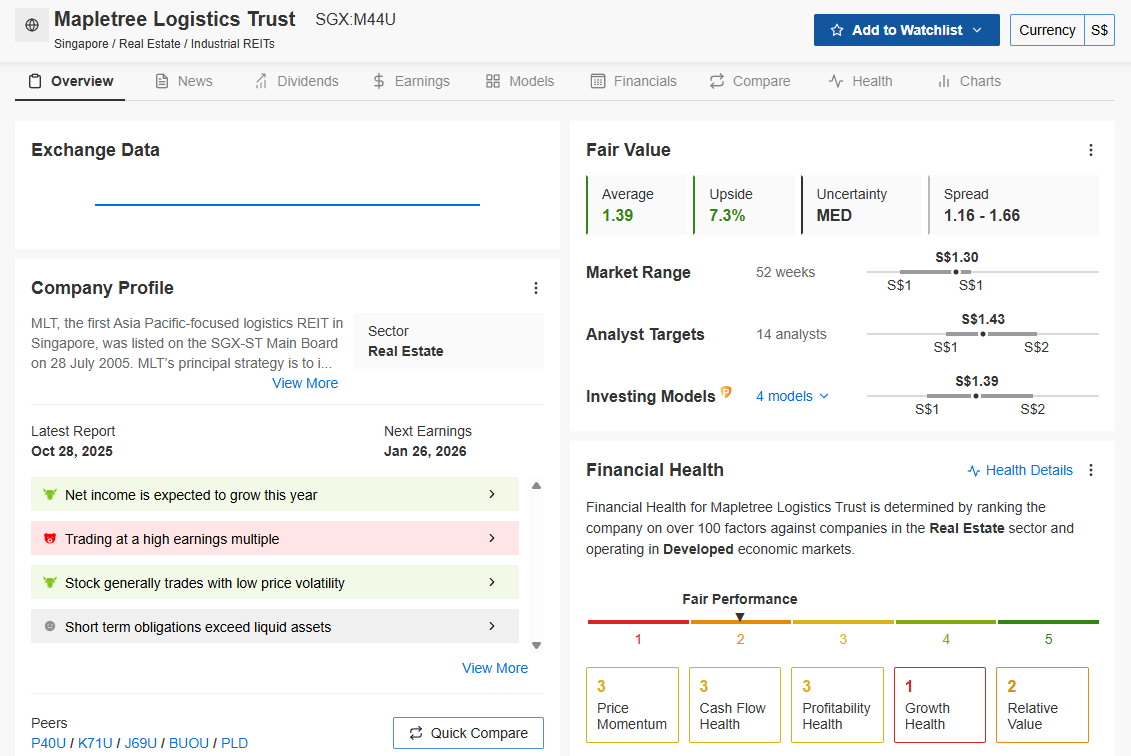
Task: Expand the 4 models dropdown
Action: point(792,396)
